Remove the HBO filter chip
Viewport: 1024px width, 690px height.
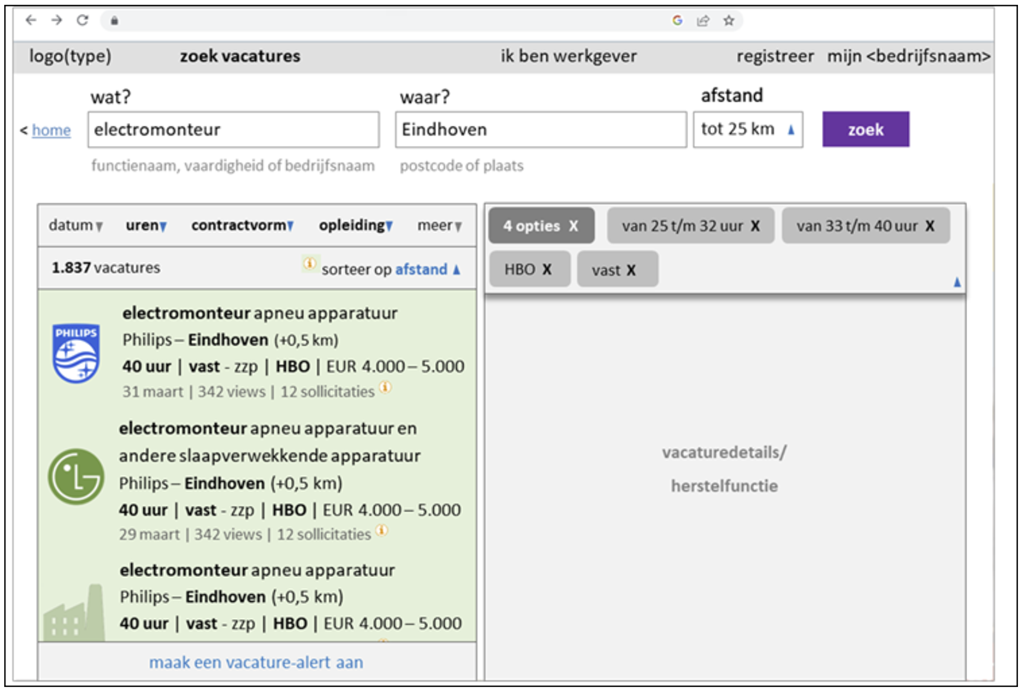[x=547, y=270]
